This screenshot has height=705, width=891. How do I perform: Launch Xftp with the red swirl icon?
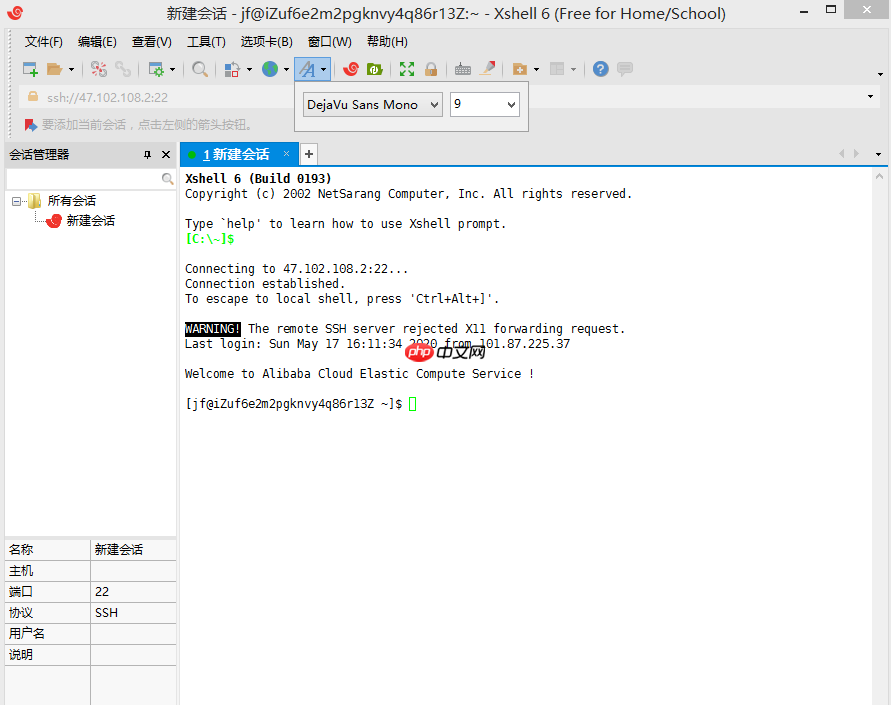pos(351,69)
